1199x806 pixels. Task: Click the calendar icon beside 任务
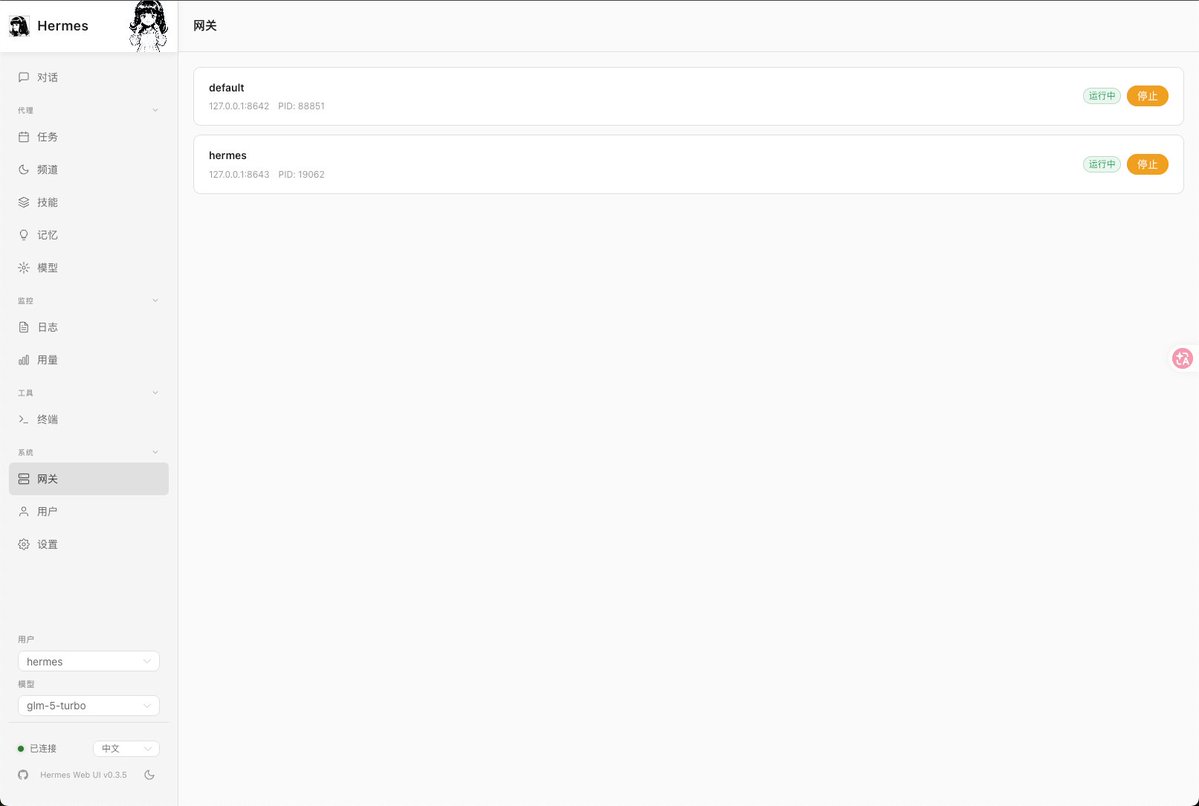[x=24, y=137]
